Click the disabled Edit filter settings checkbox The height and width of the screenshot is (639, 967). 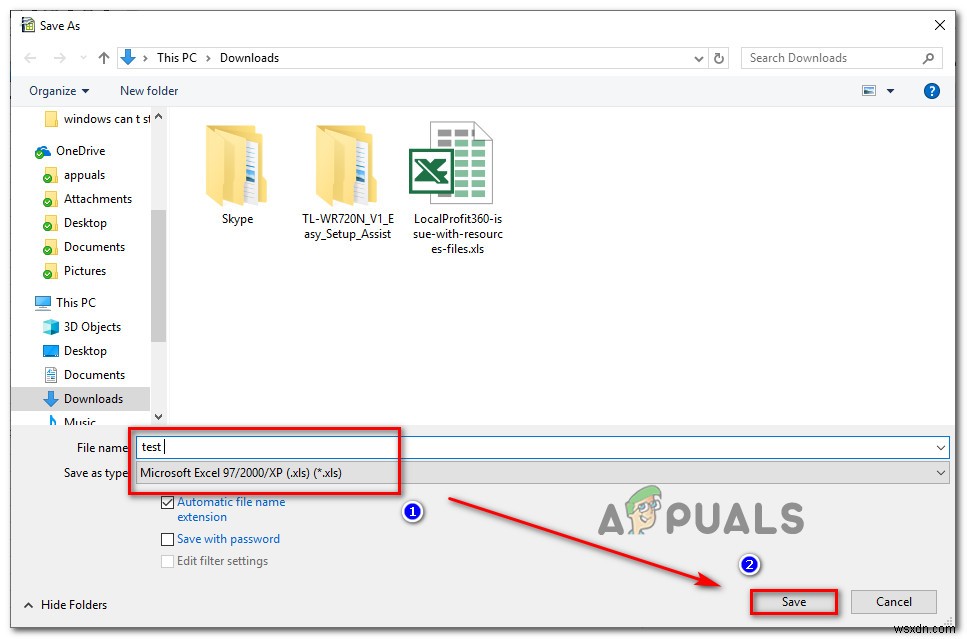167,561
